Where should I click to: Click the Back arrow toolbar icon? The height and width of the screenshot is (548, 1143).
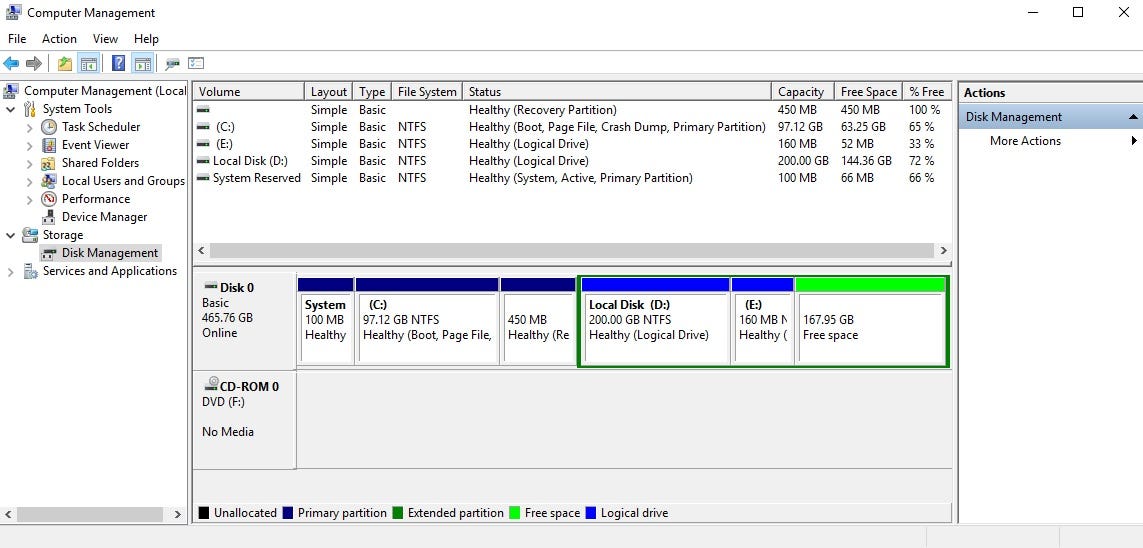[11, 63]
